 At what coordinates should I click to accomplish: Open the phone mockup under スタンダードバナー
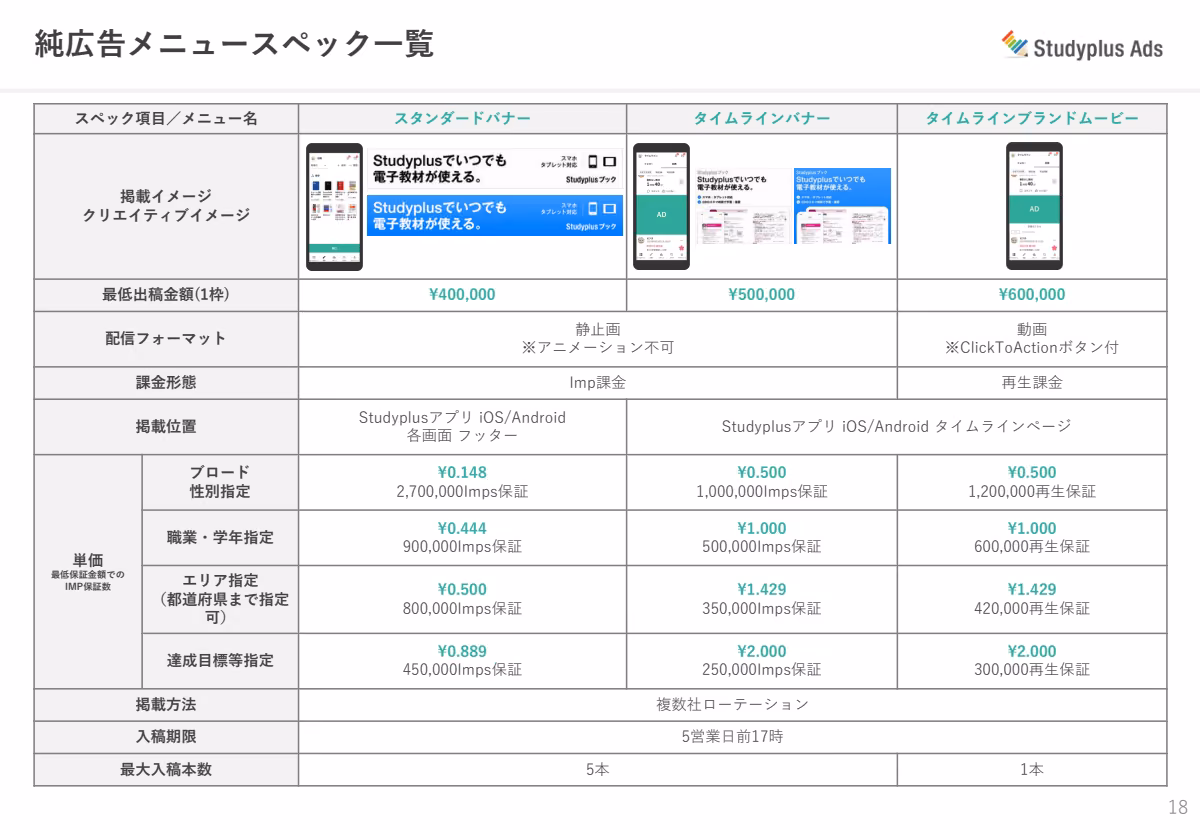coord(334,207)
